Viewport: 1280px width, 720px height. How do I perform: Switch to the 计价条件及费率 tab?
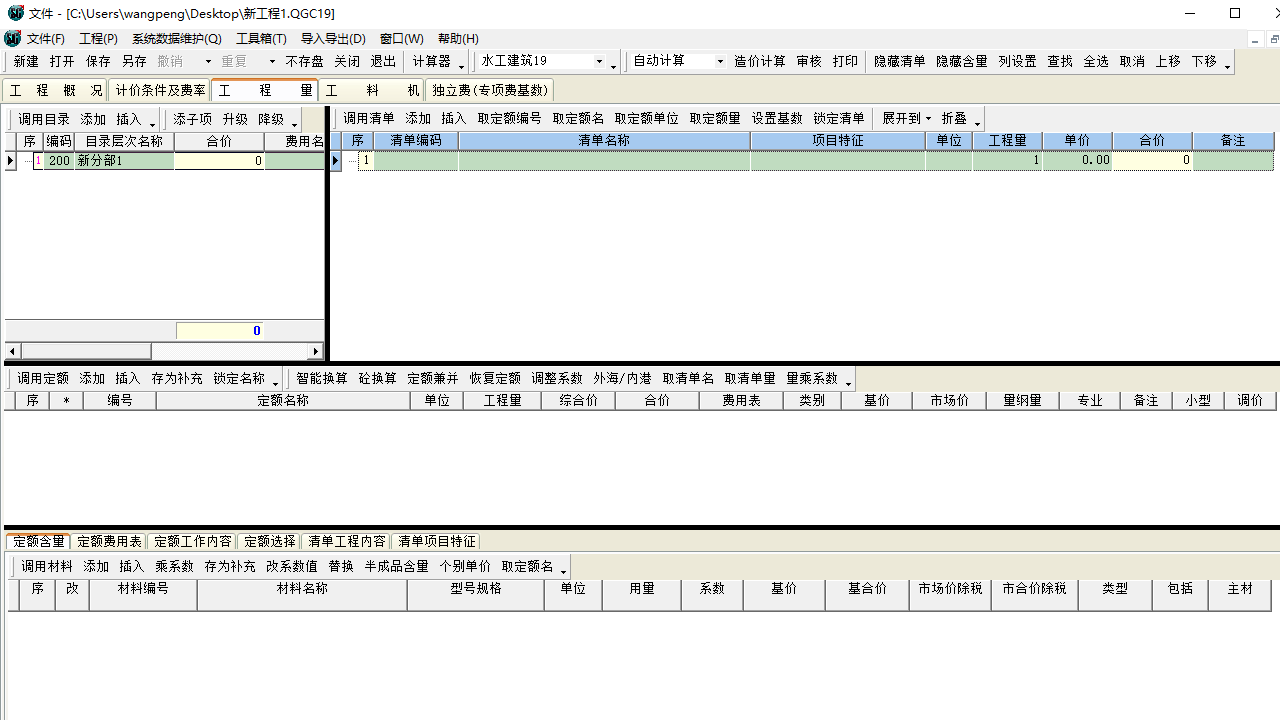[160, 90]
